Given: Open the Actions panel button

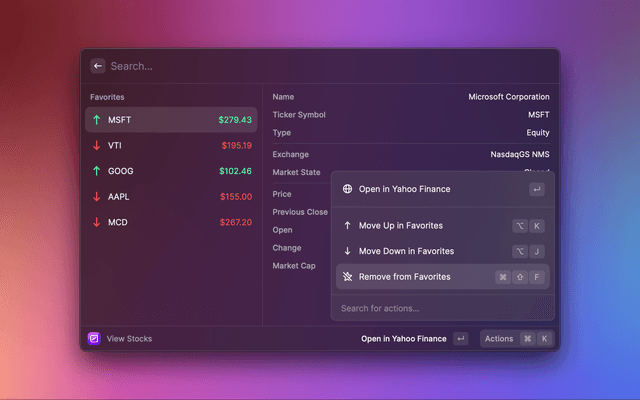Looking at the screenshot, I should [x=517, y=339].
